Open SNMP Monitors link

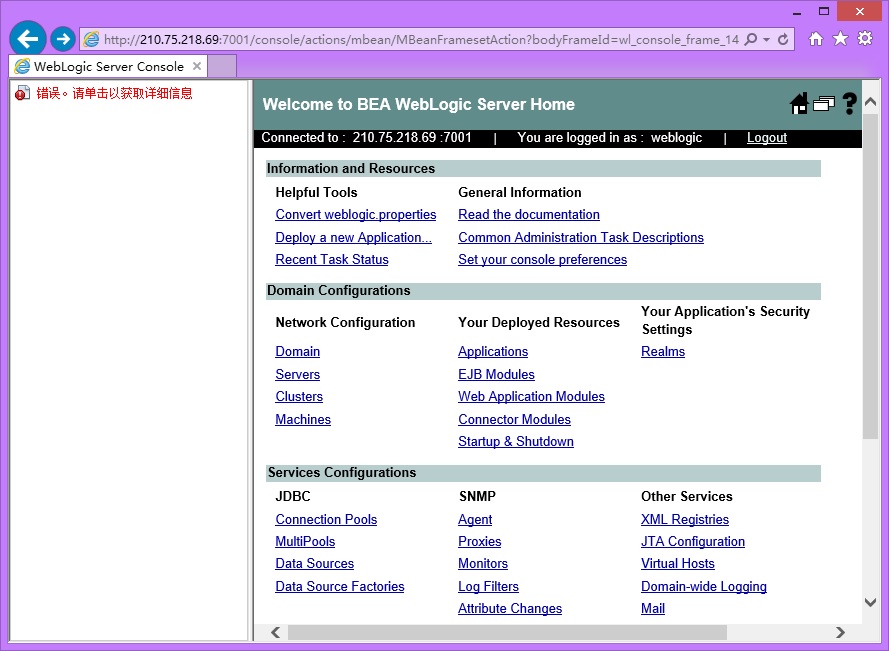tap(483, 564)
